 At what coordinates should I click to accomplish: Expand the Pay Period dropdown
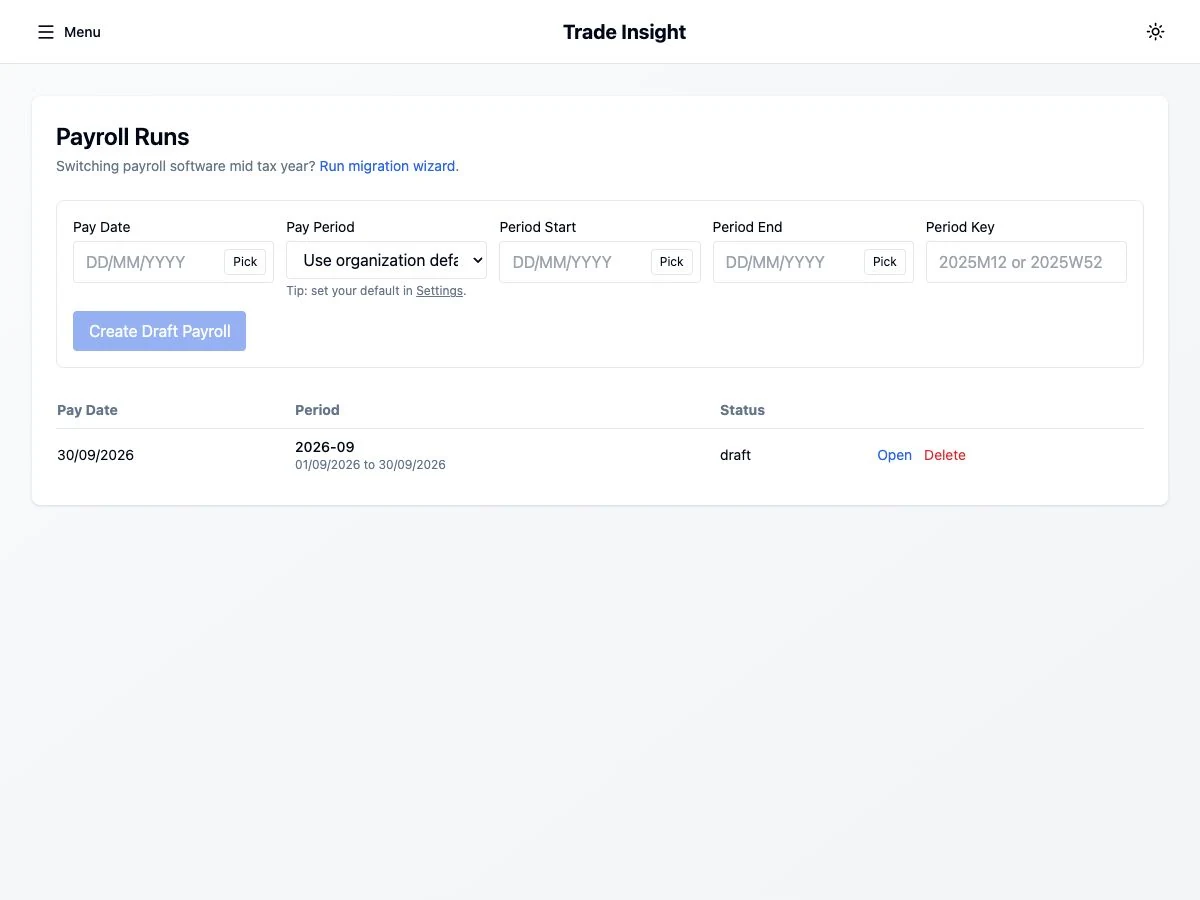click(386, 260)
